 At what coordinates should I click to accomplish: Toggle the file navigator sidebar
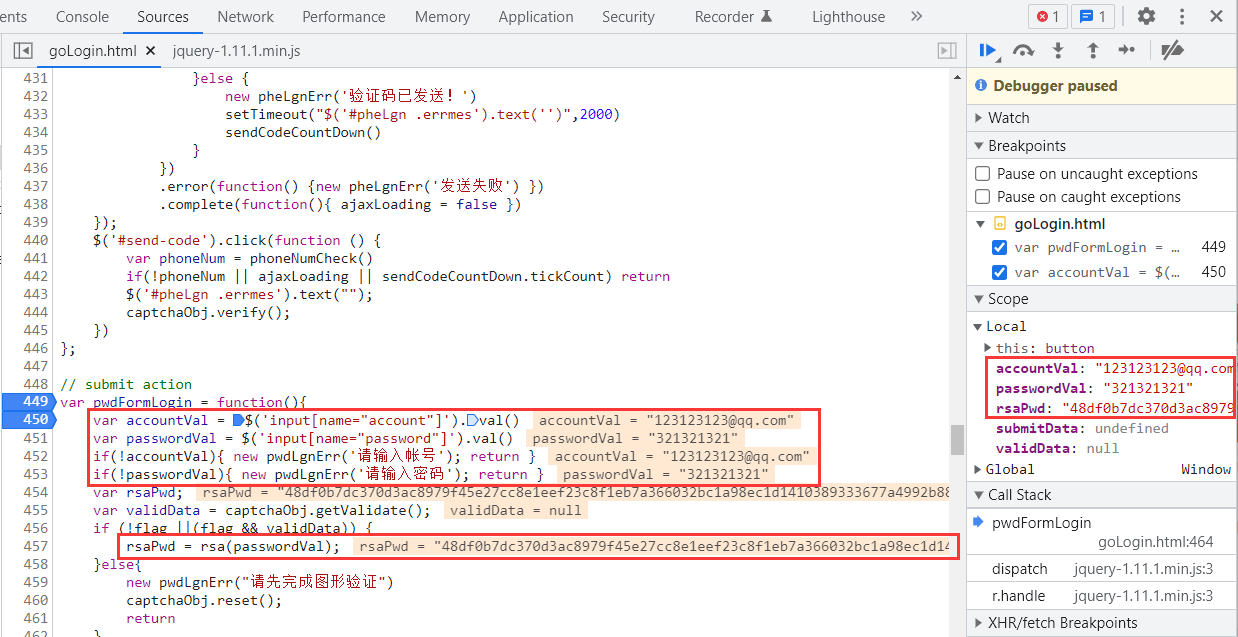(23, 51)
